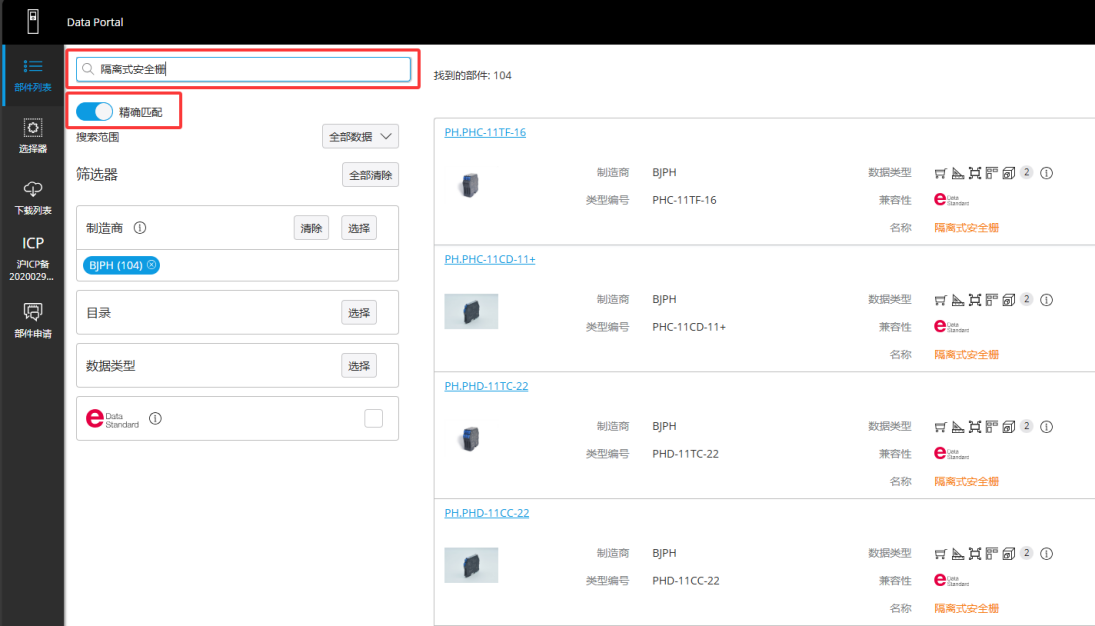Click the PH.PHC-11CD-11+ product thumbnail
Viewport: 1095px width, 626px height.
[471, 312]
